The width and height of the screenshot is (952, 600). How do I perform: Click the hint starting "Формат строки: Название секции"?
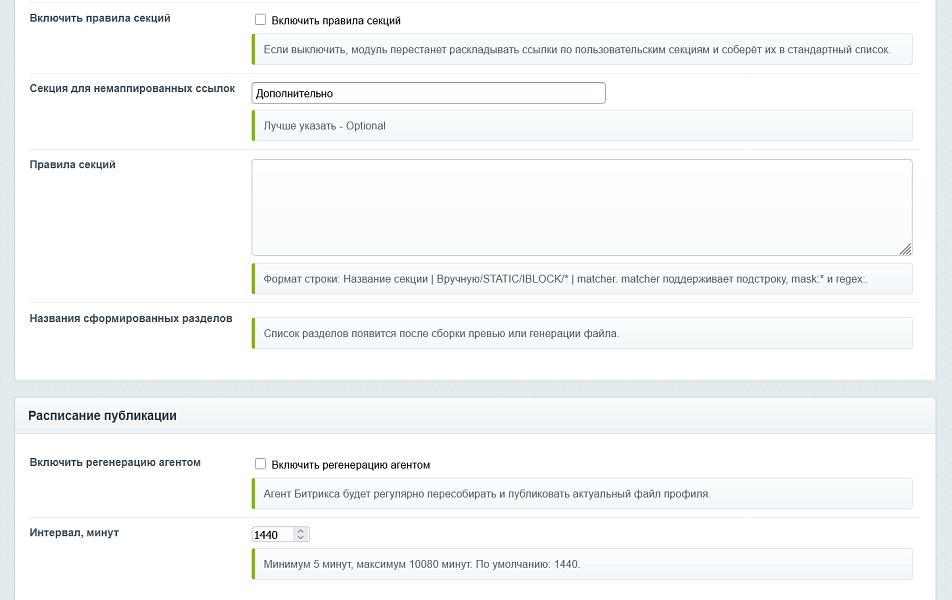click(582, 279)
